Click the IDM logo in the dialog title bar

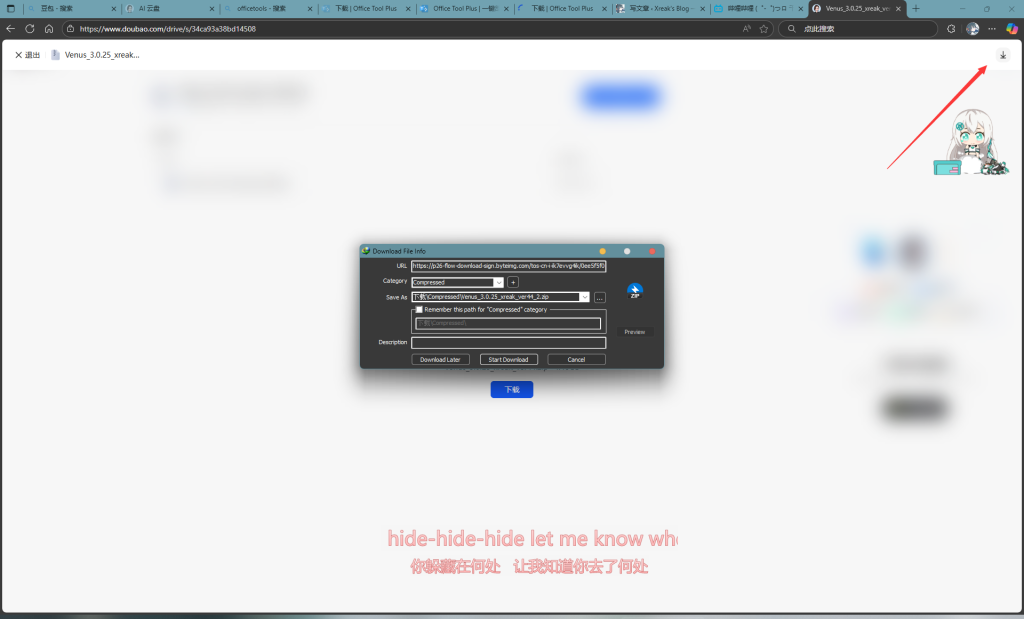(x=366, y=250)
